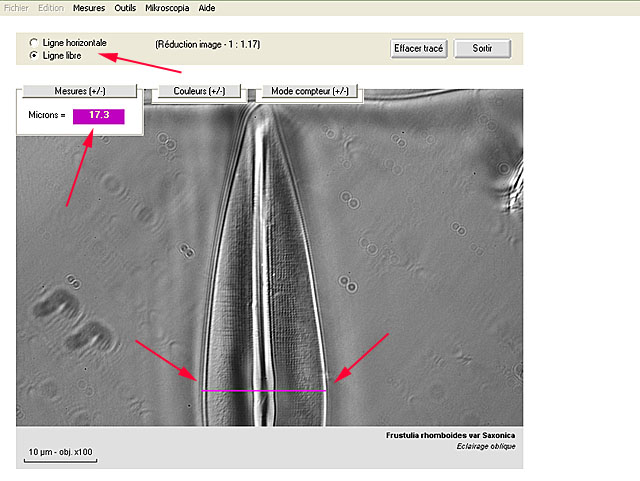Viewport: 640px width, 481px height.
Task: Open the Mesures menu
Action: 89,8
